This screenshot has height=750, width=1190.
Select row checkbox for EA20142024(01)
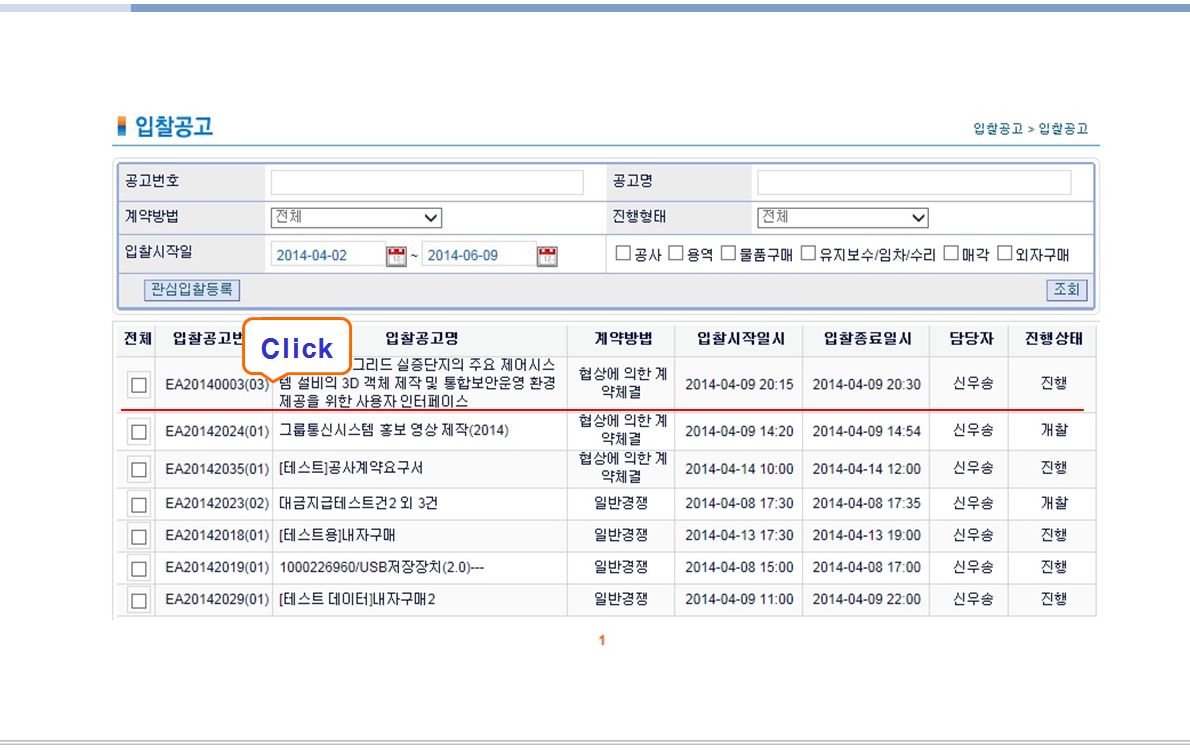click(x=139, y=432)
